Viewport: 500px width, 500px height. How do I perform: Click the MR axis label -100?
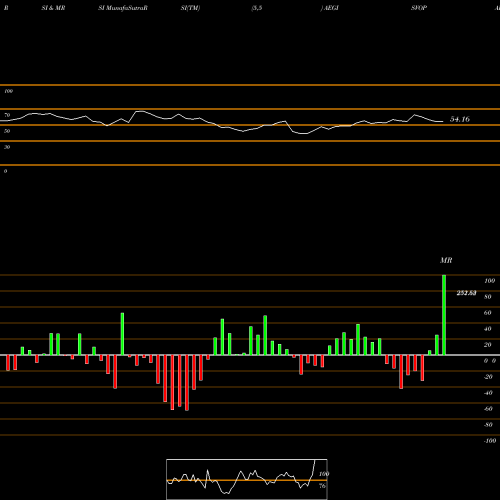pyautogui.click(x=490, y=441)
